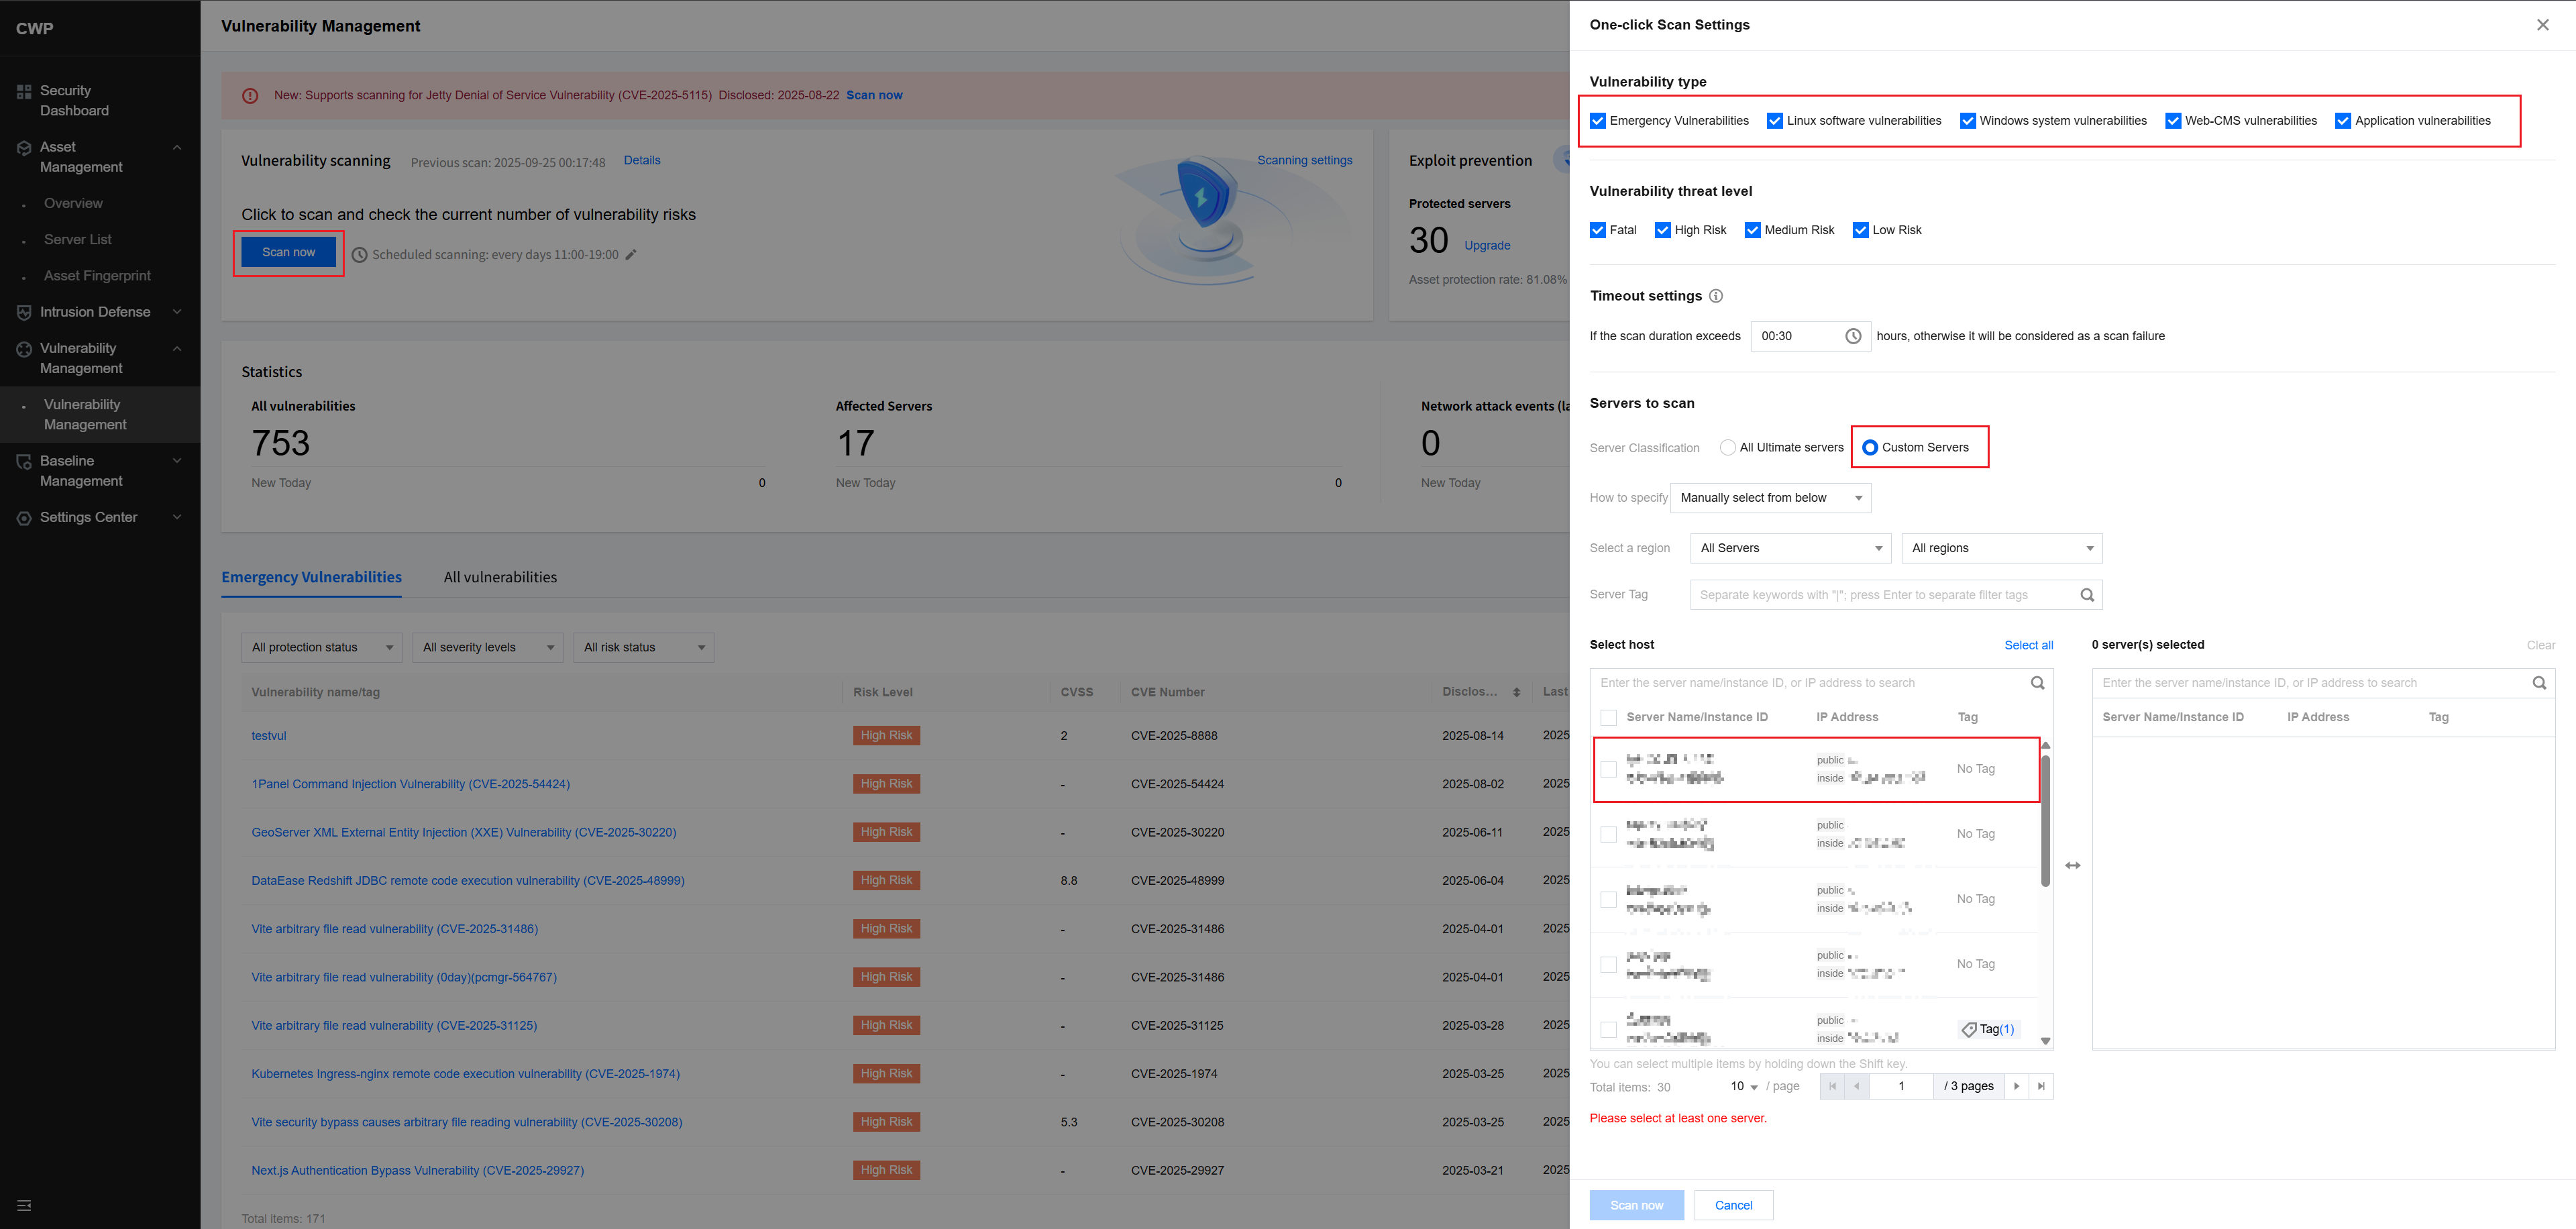Click the Tag(1) label icon on last server
This screenshot has height=1229, width=2576.
pos(1969,1029)
